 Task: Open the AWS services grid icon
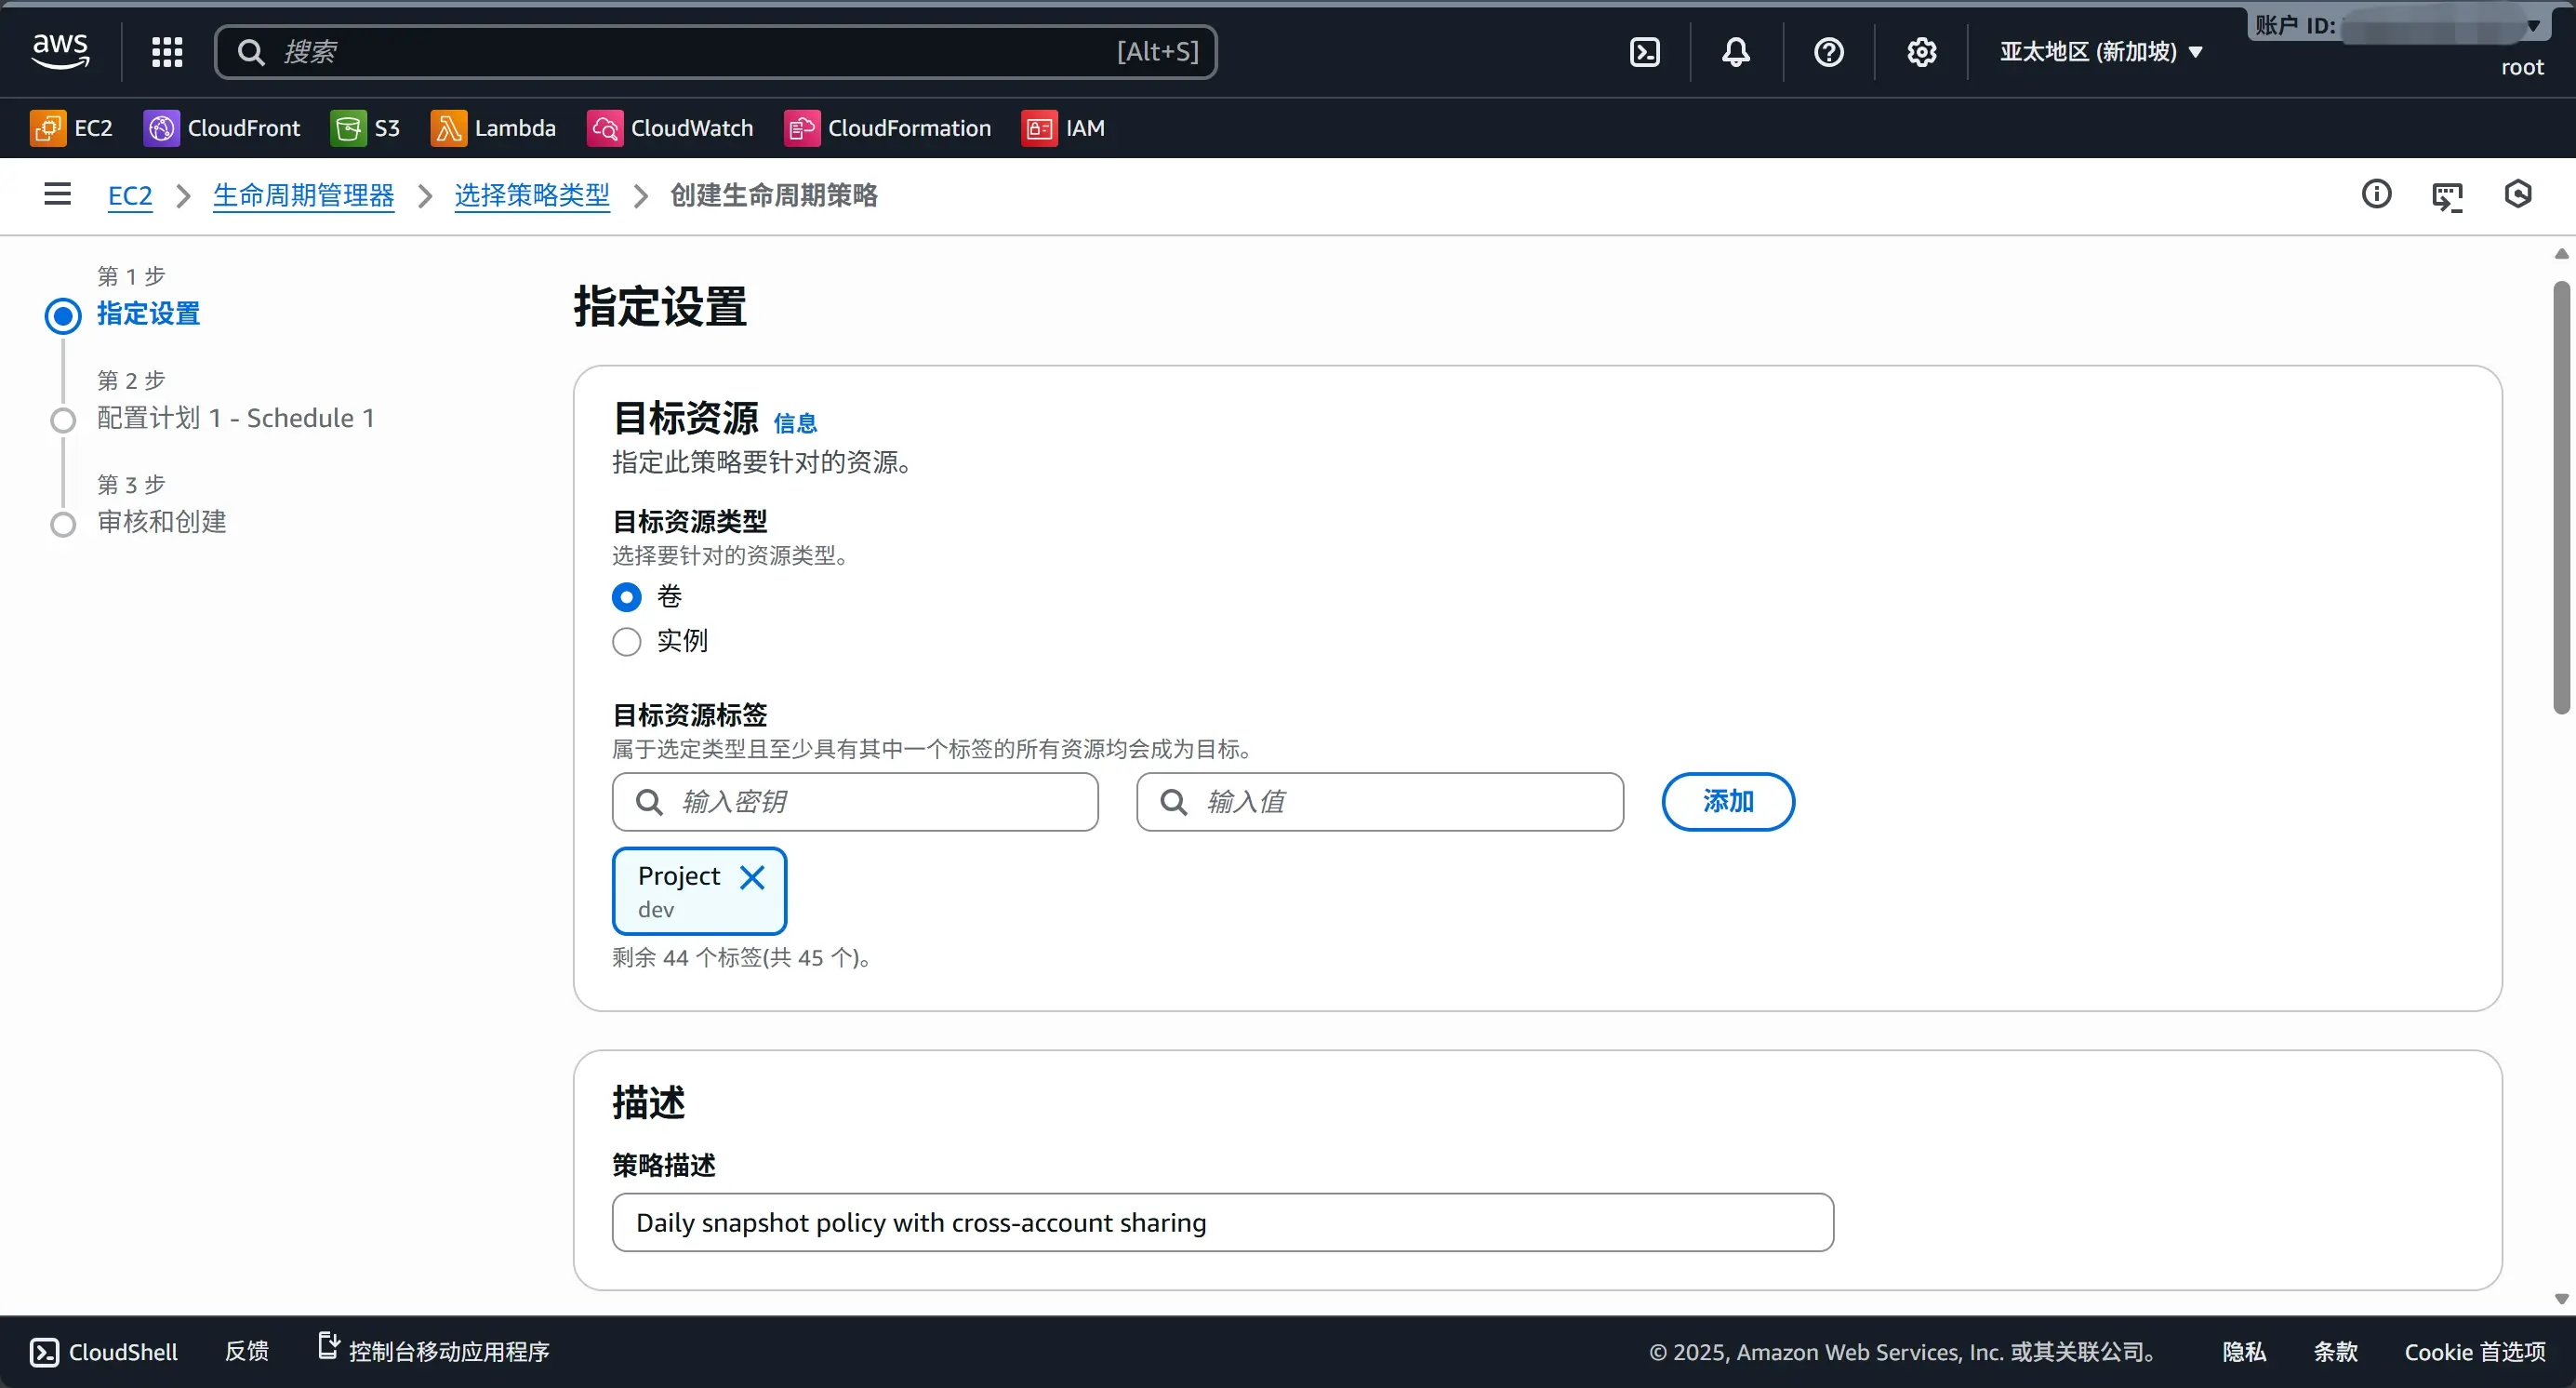(x=167, y=52)
